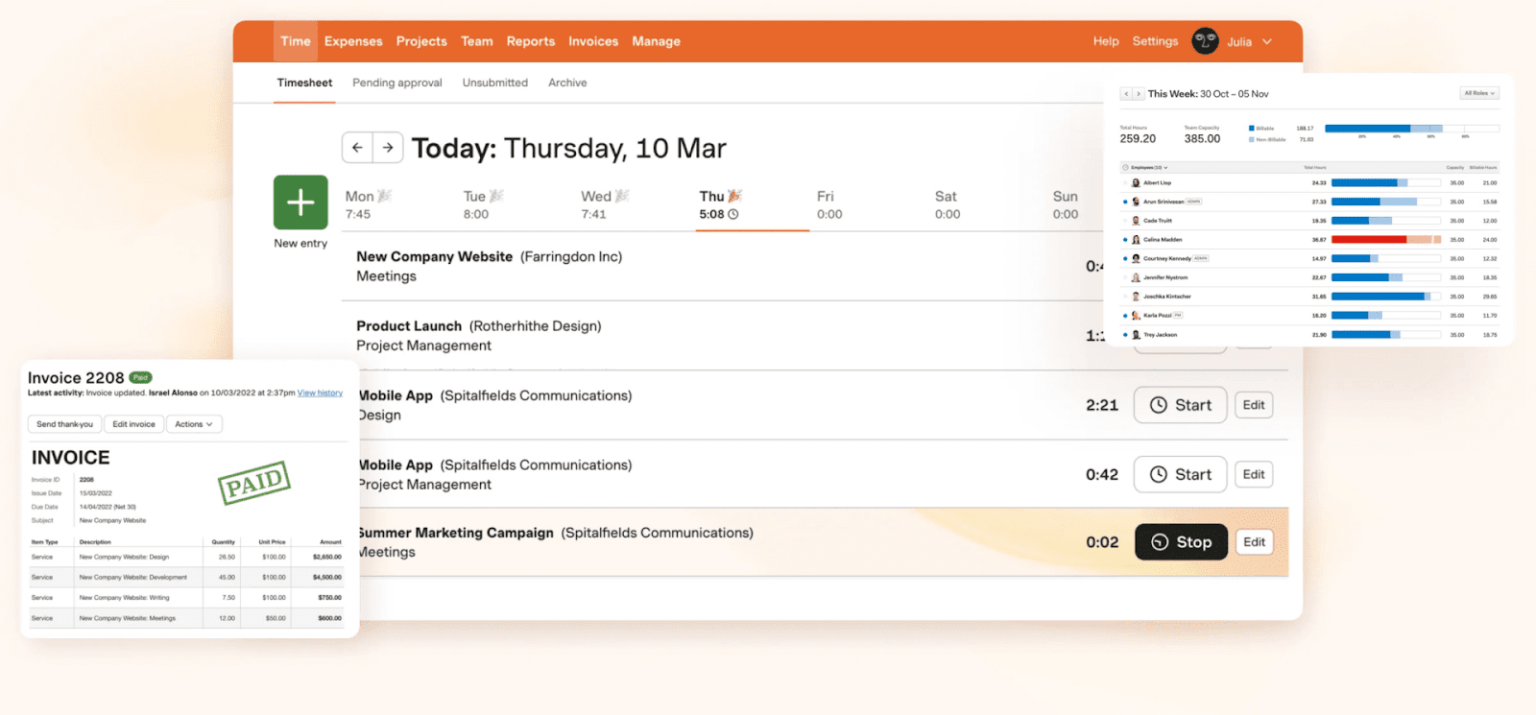Click the Send thank-you button

click(x=64, y=423)
